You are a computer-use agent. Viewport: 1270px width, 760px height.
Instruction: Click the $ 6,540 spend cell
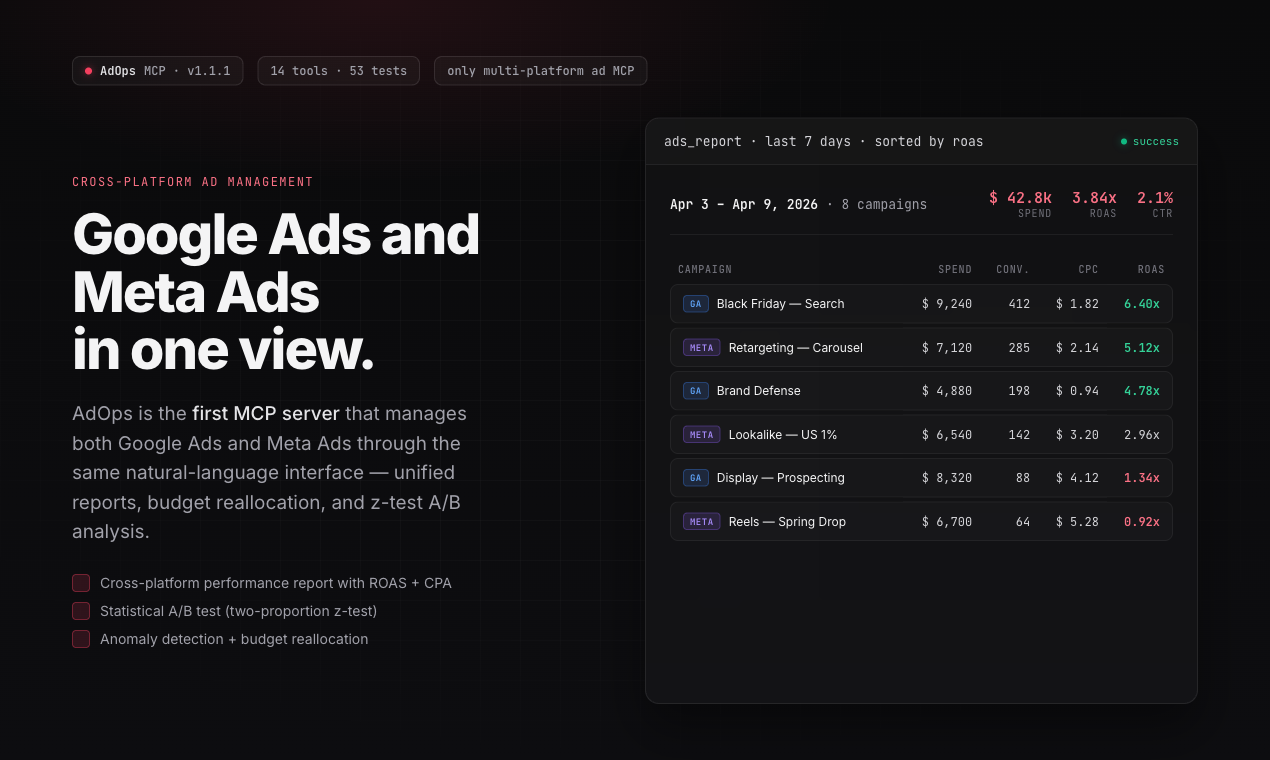947,435
